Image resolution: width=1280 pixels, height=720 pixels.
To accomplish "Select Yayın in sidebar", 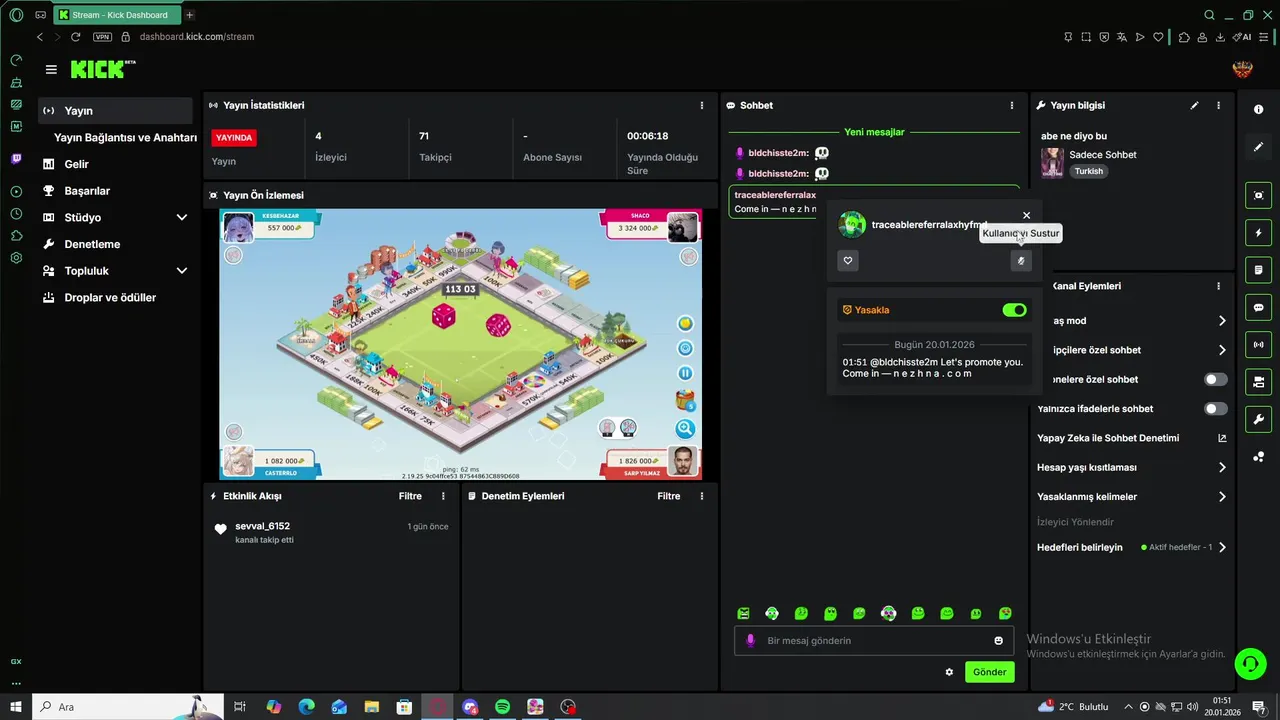I will [x=116, y=111].
